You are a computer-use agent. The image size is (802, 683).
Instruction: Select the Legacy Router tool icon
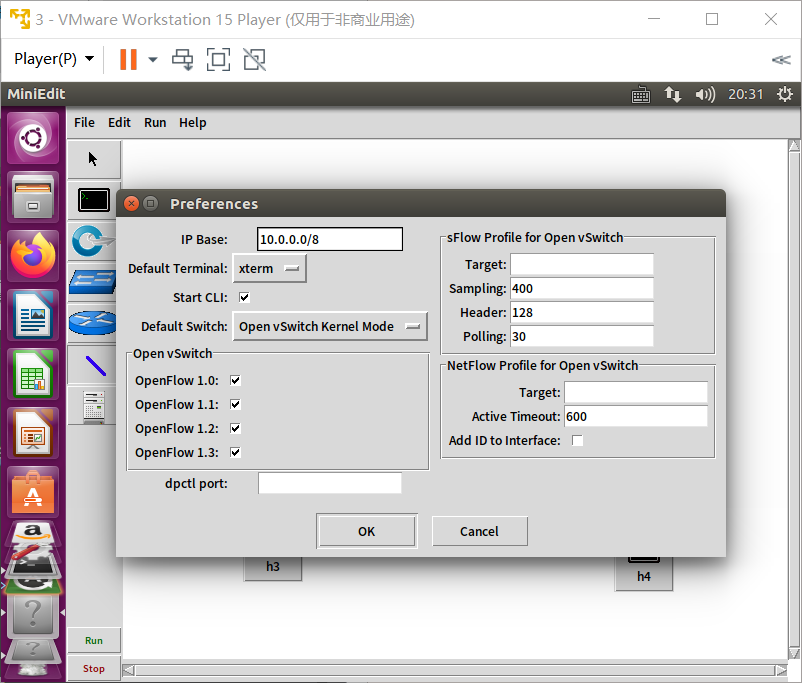click(93, 323)
